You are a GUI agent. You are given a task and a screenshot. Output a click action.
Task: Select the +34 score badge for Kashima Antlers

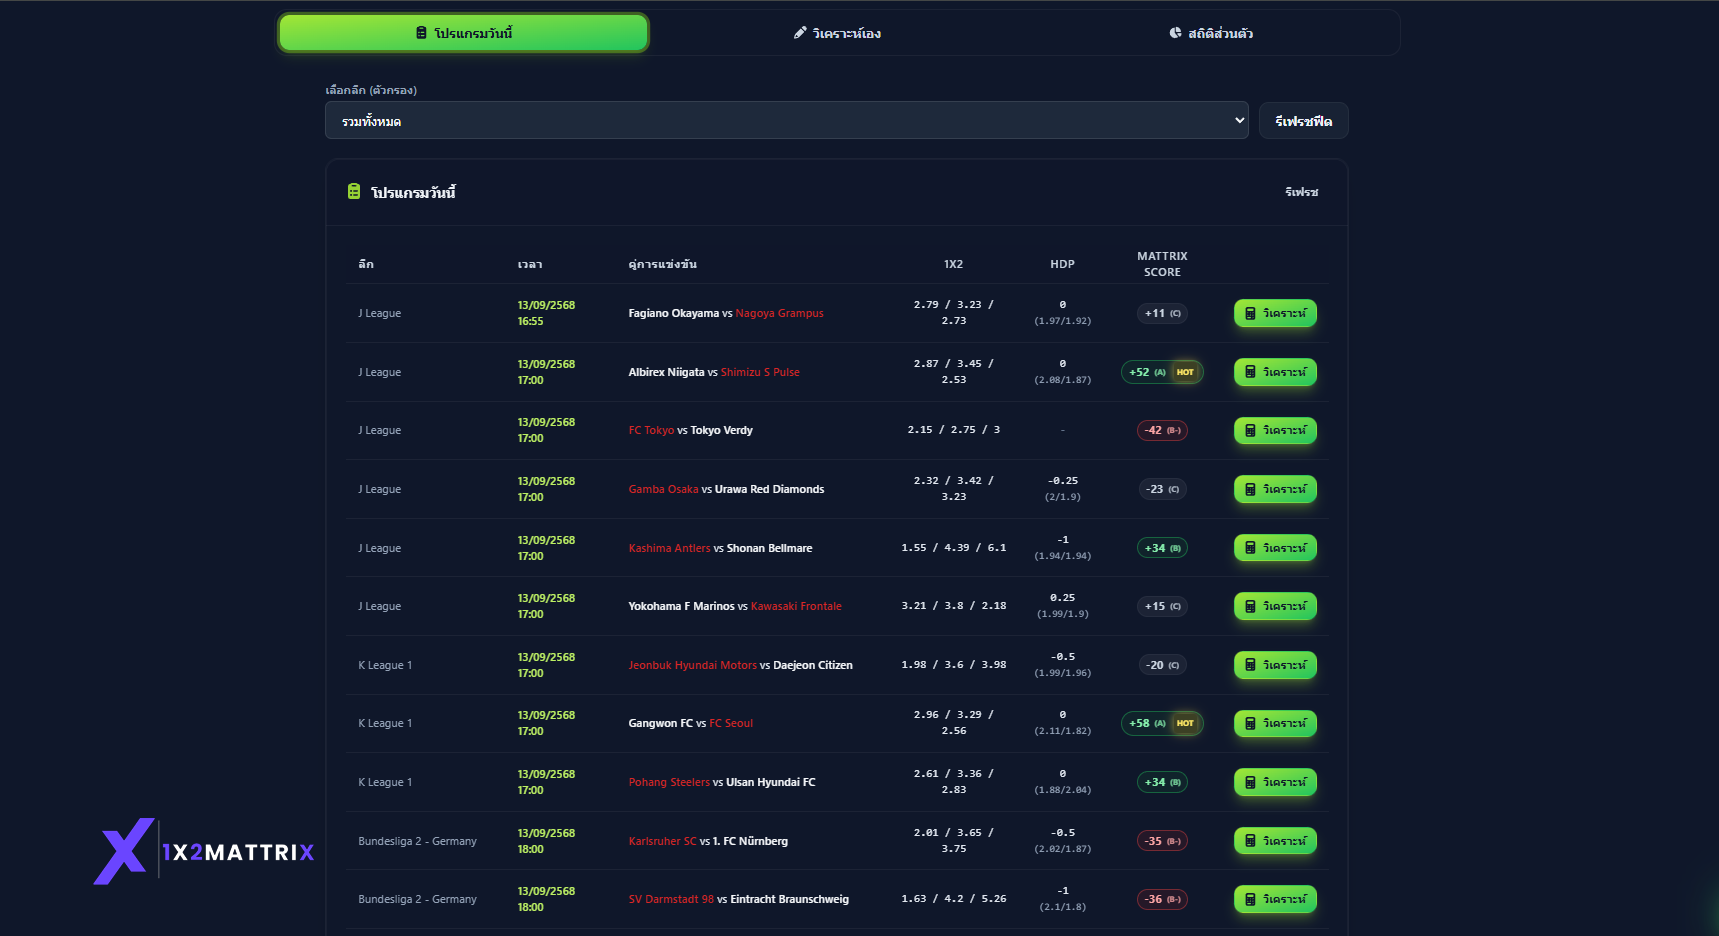1162,548
